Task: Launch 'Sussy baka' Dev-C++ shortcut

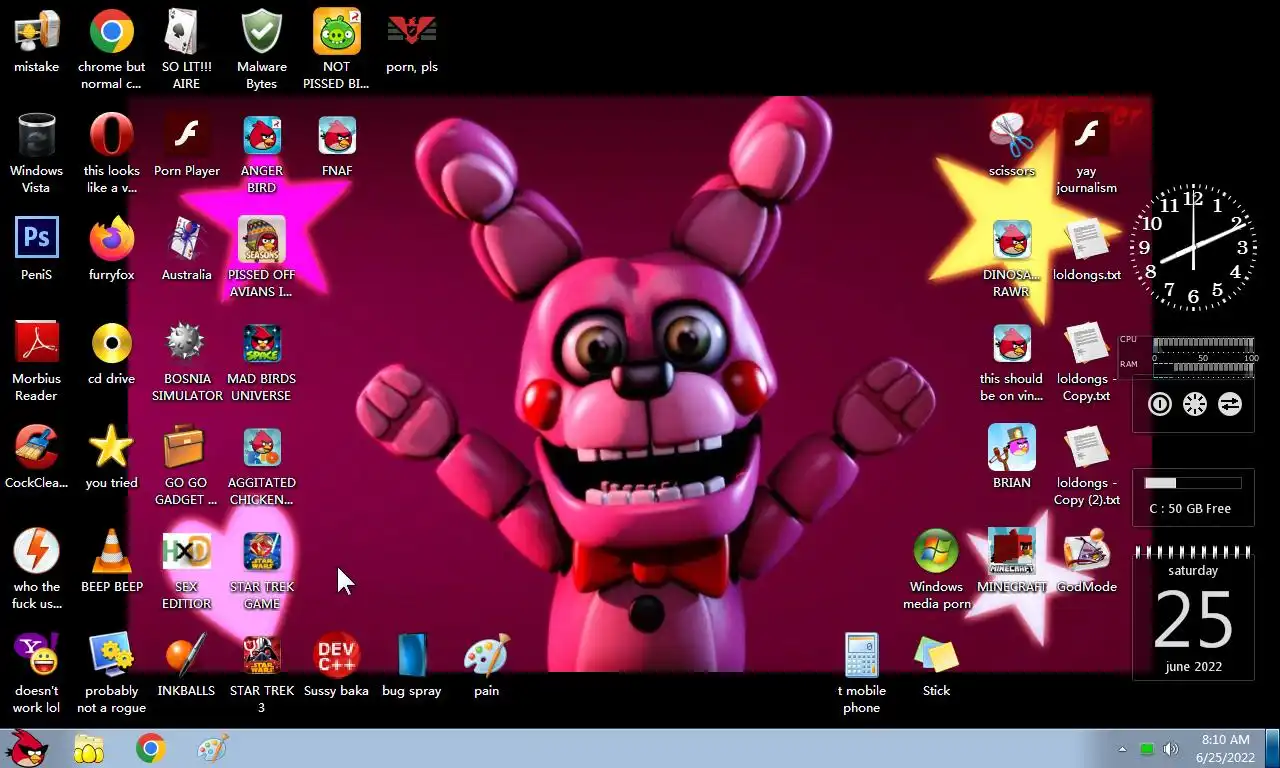Action: click(x=337, y=655)
